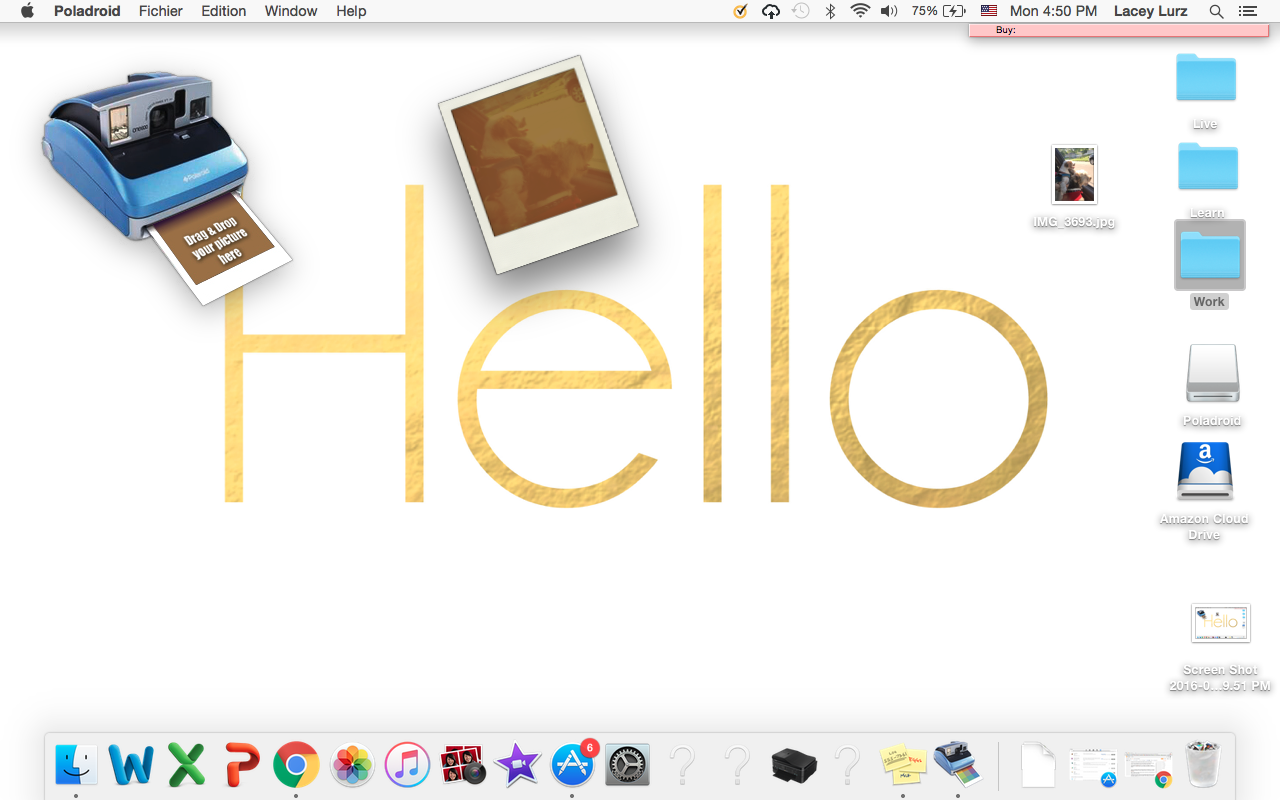1280x800 pixels.
Task: Open Notification Center icon
Action: coord(1247,11)
